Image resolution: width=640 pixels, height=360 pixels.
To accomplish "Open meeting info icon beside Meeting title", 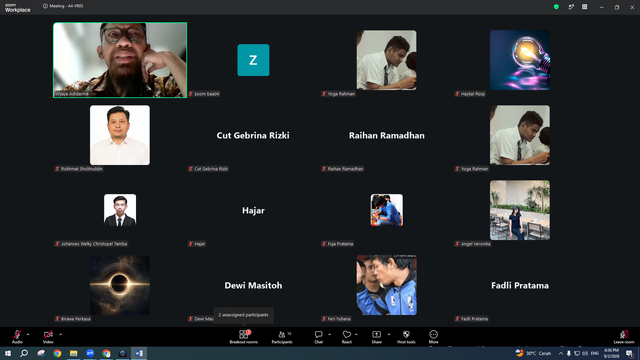I will [x=45, y=6].
